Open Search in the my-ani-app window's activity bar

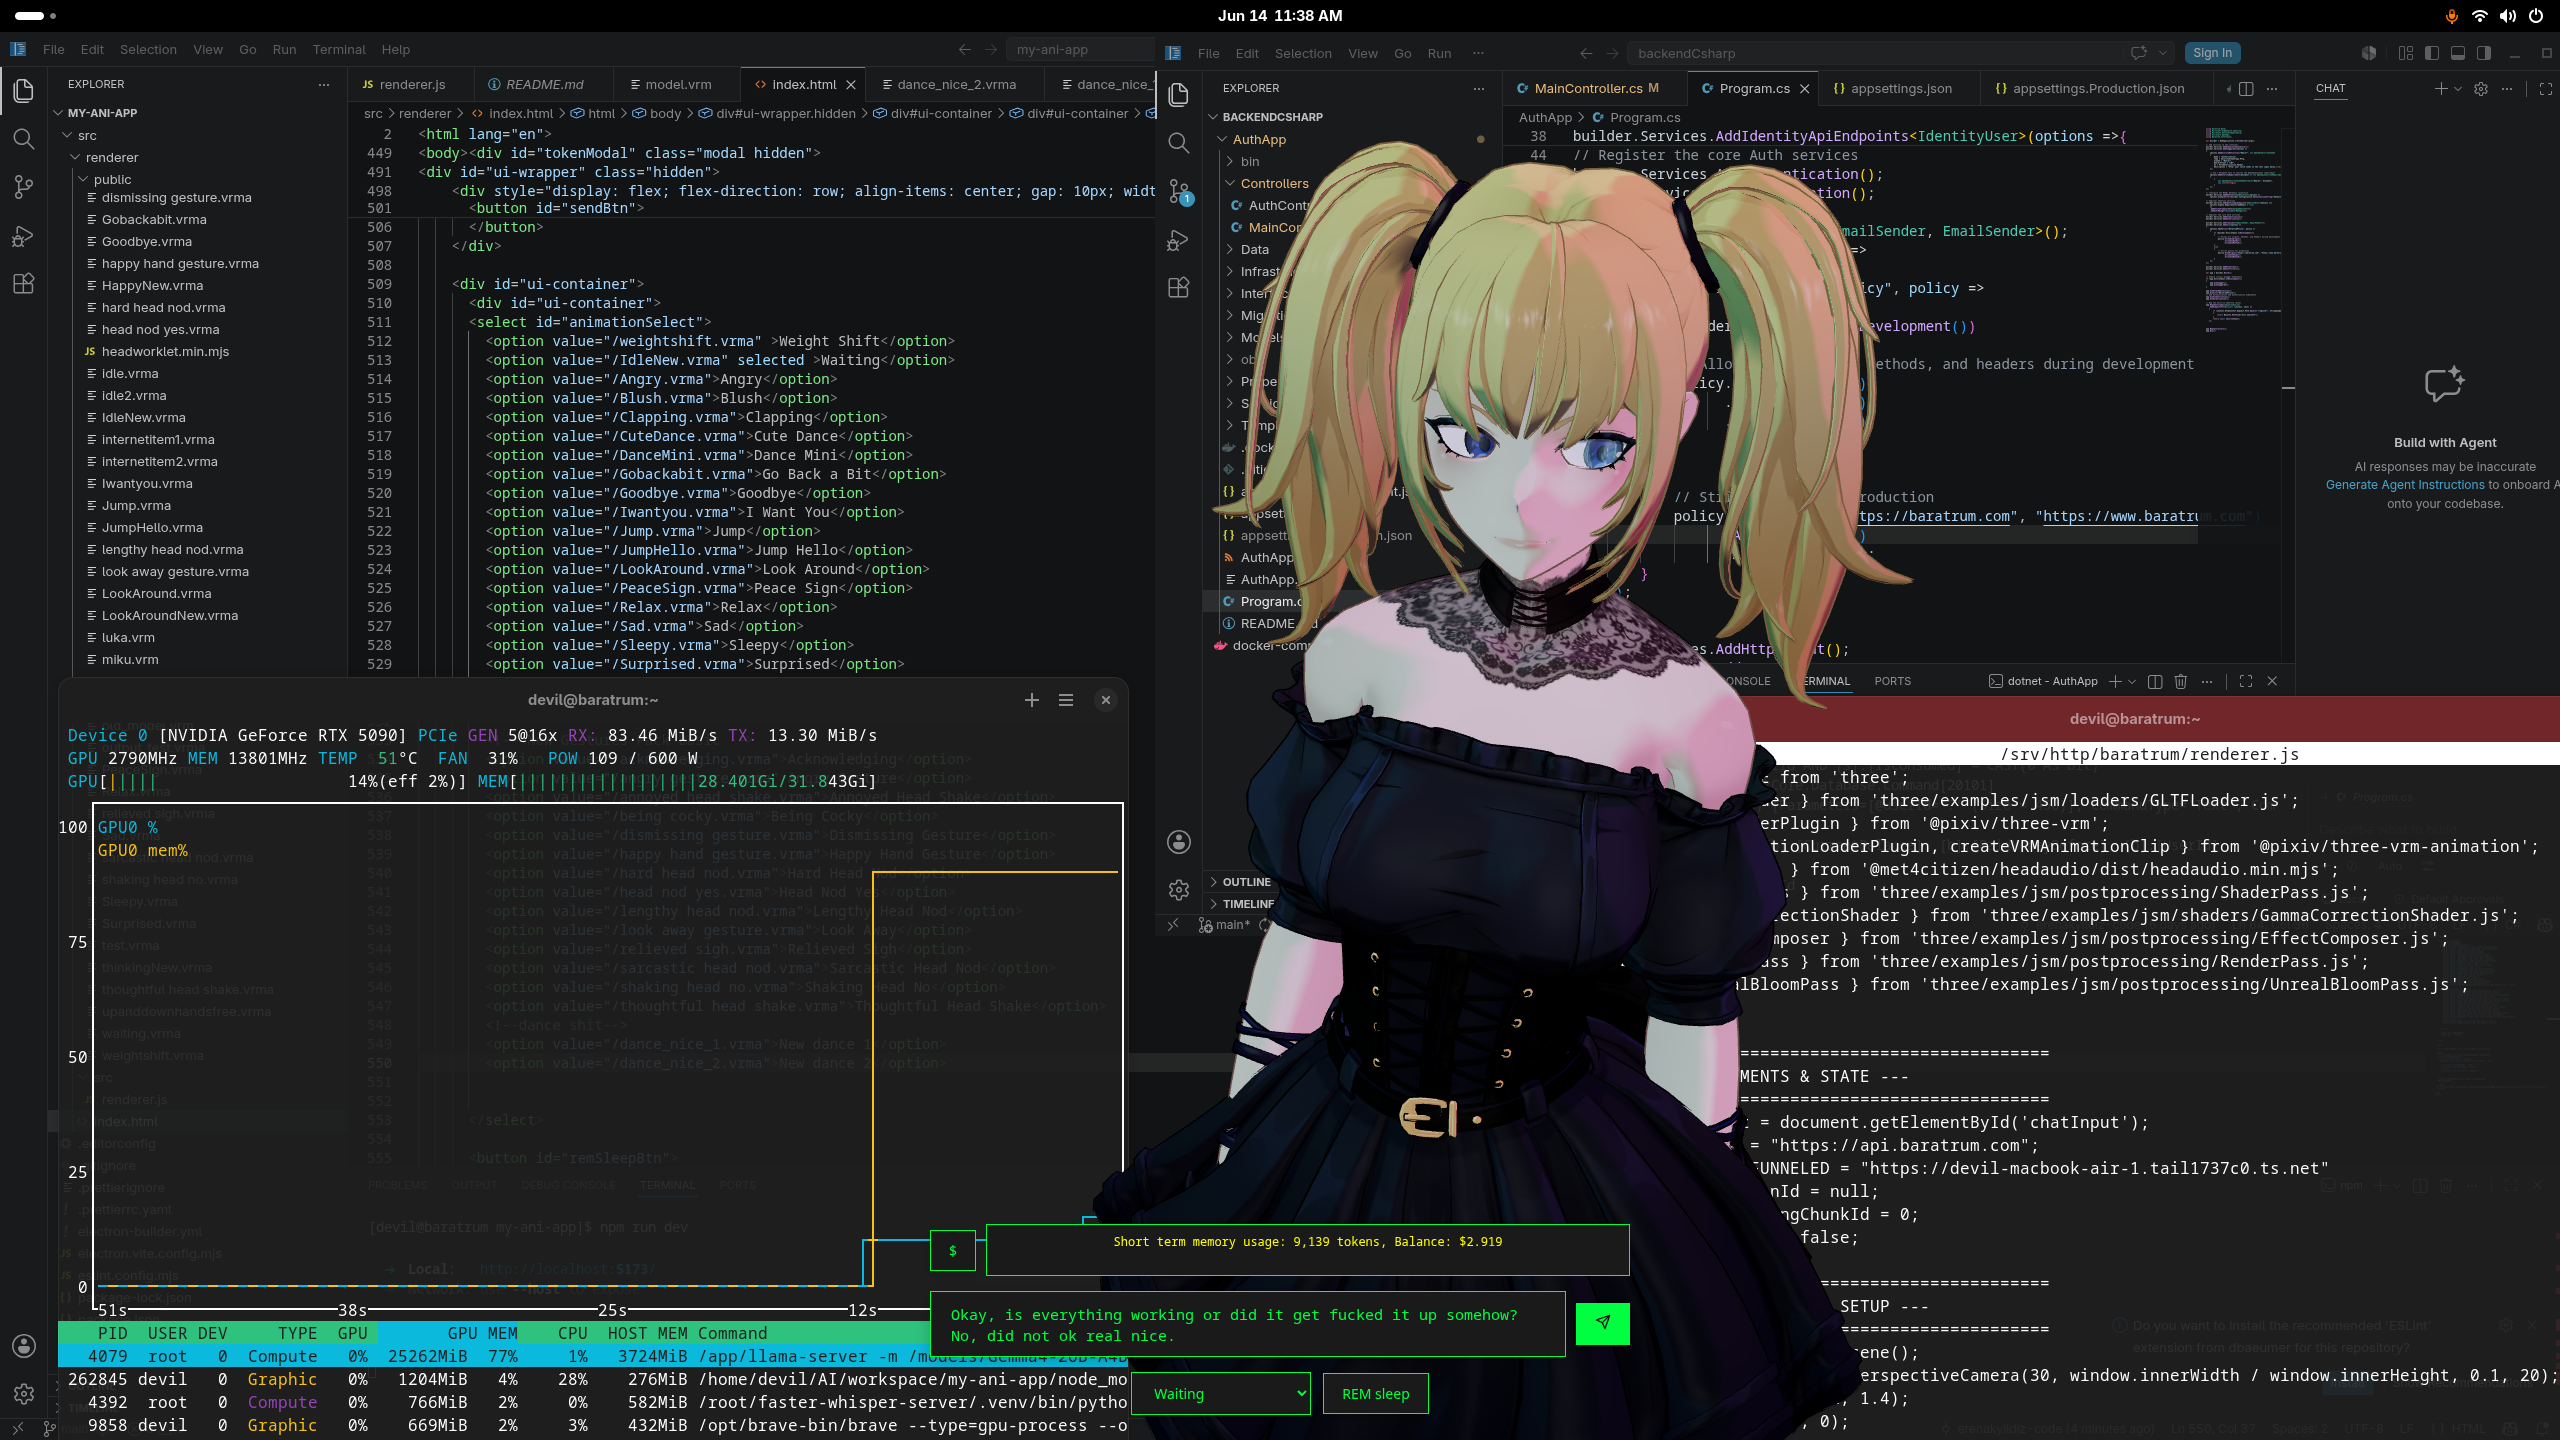click(x=24, y=138)
